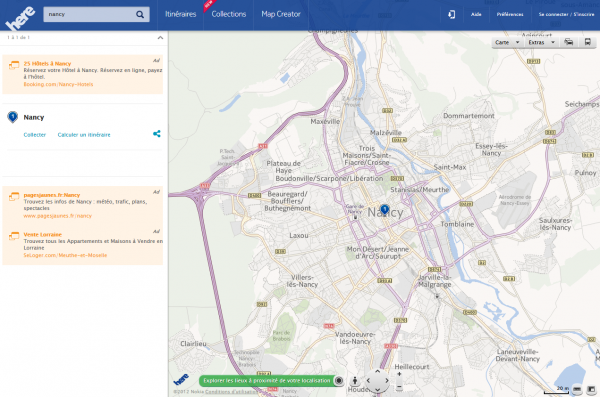Open the SeLoger.com/Meurthe-et-Moselle link
600x397 pixels.
(65, 255)
